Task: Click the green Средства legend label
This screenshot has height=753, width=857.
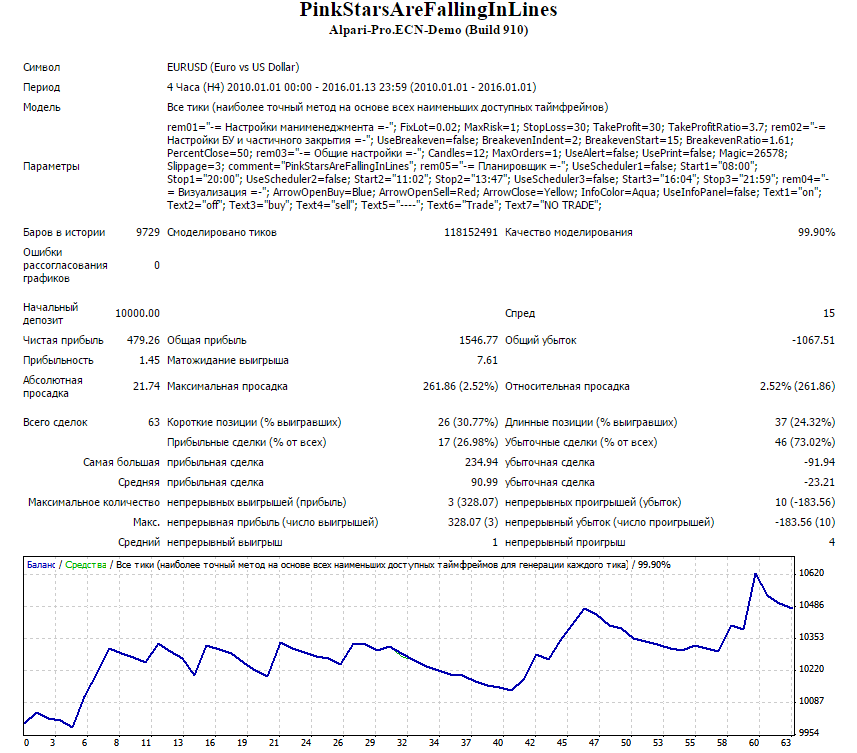Action: [x=86, y=565]
